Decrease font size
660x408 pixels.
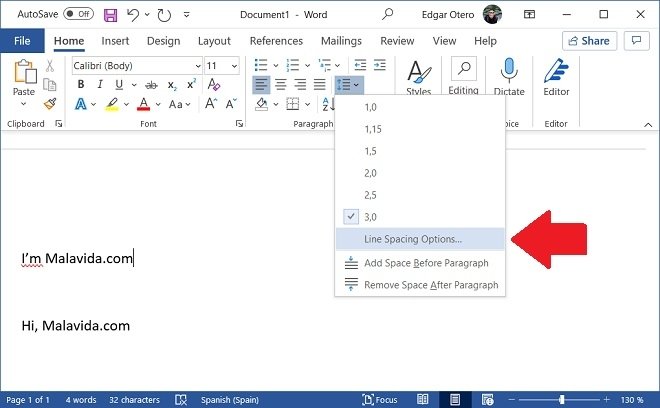pos(231,104)
